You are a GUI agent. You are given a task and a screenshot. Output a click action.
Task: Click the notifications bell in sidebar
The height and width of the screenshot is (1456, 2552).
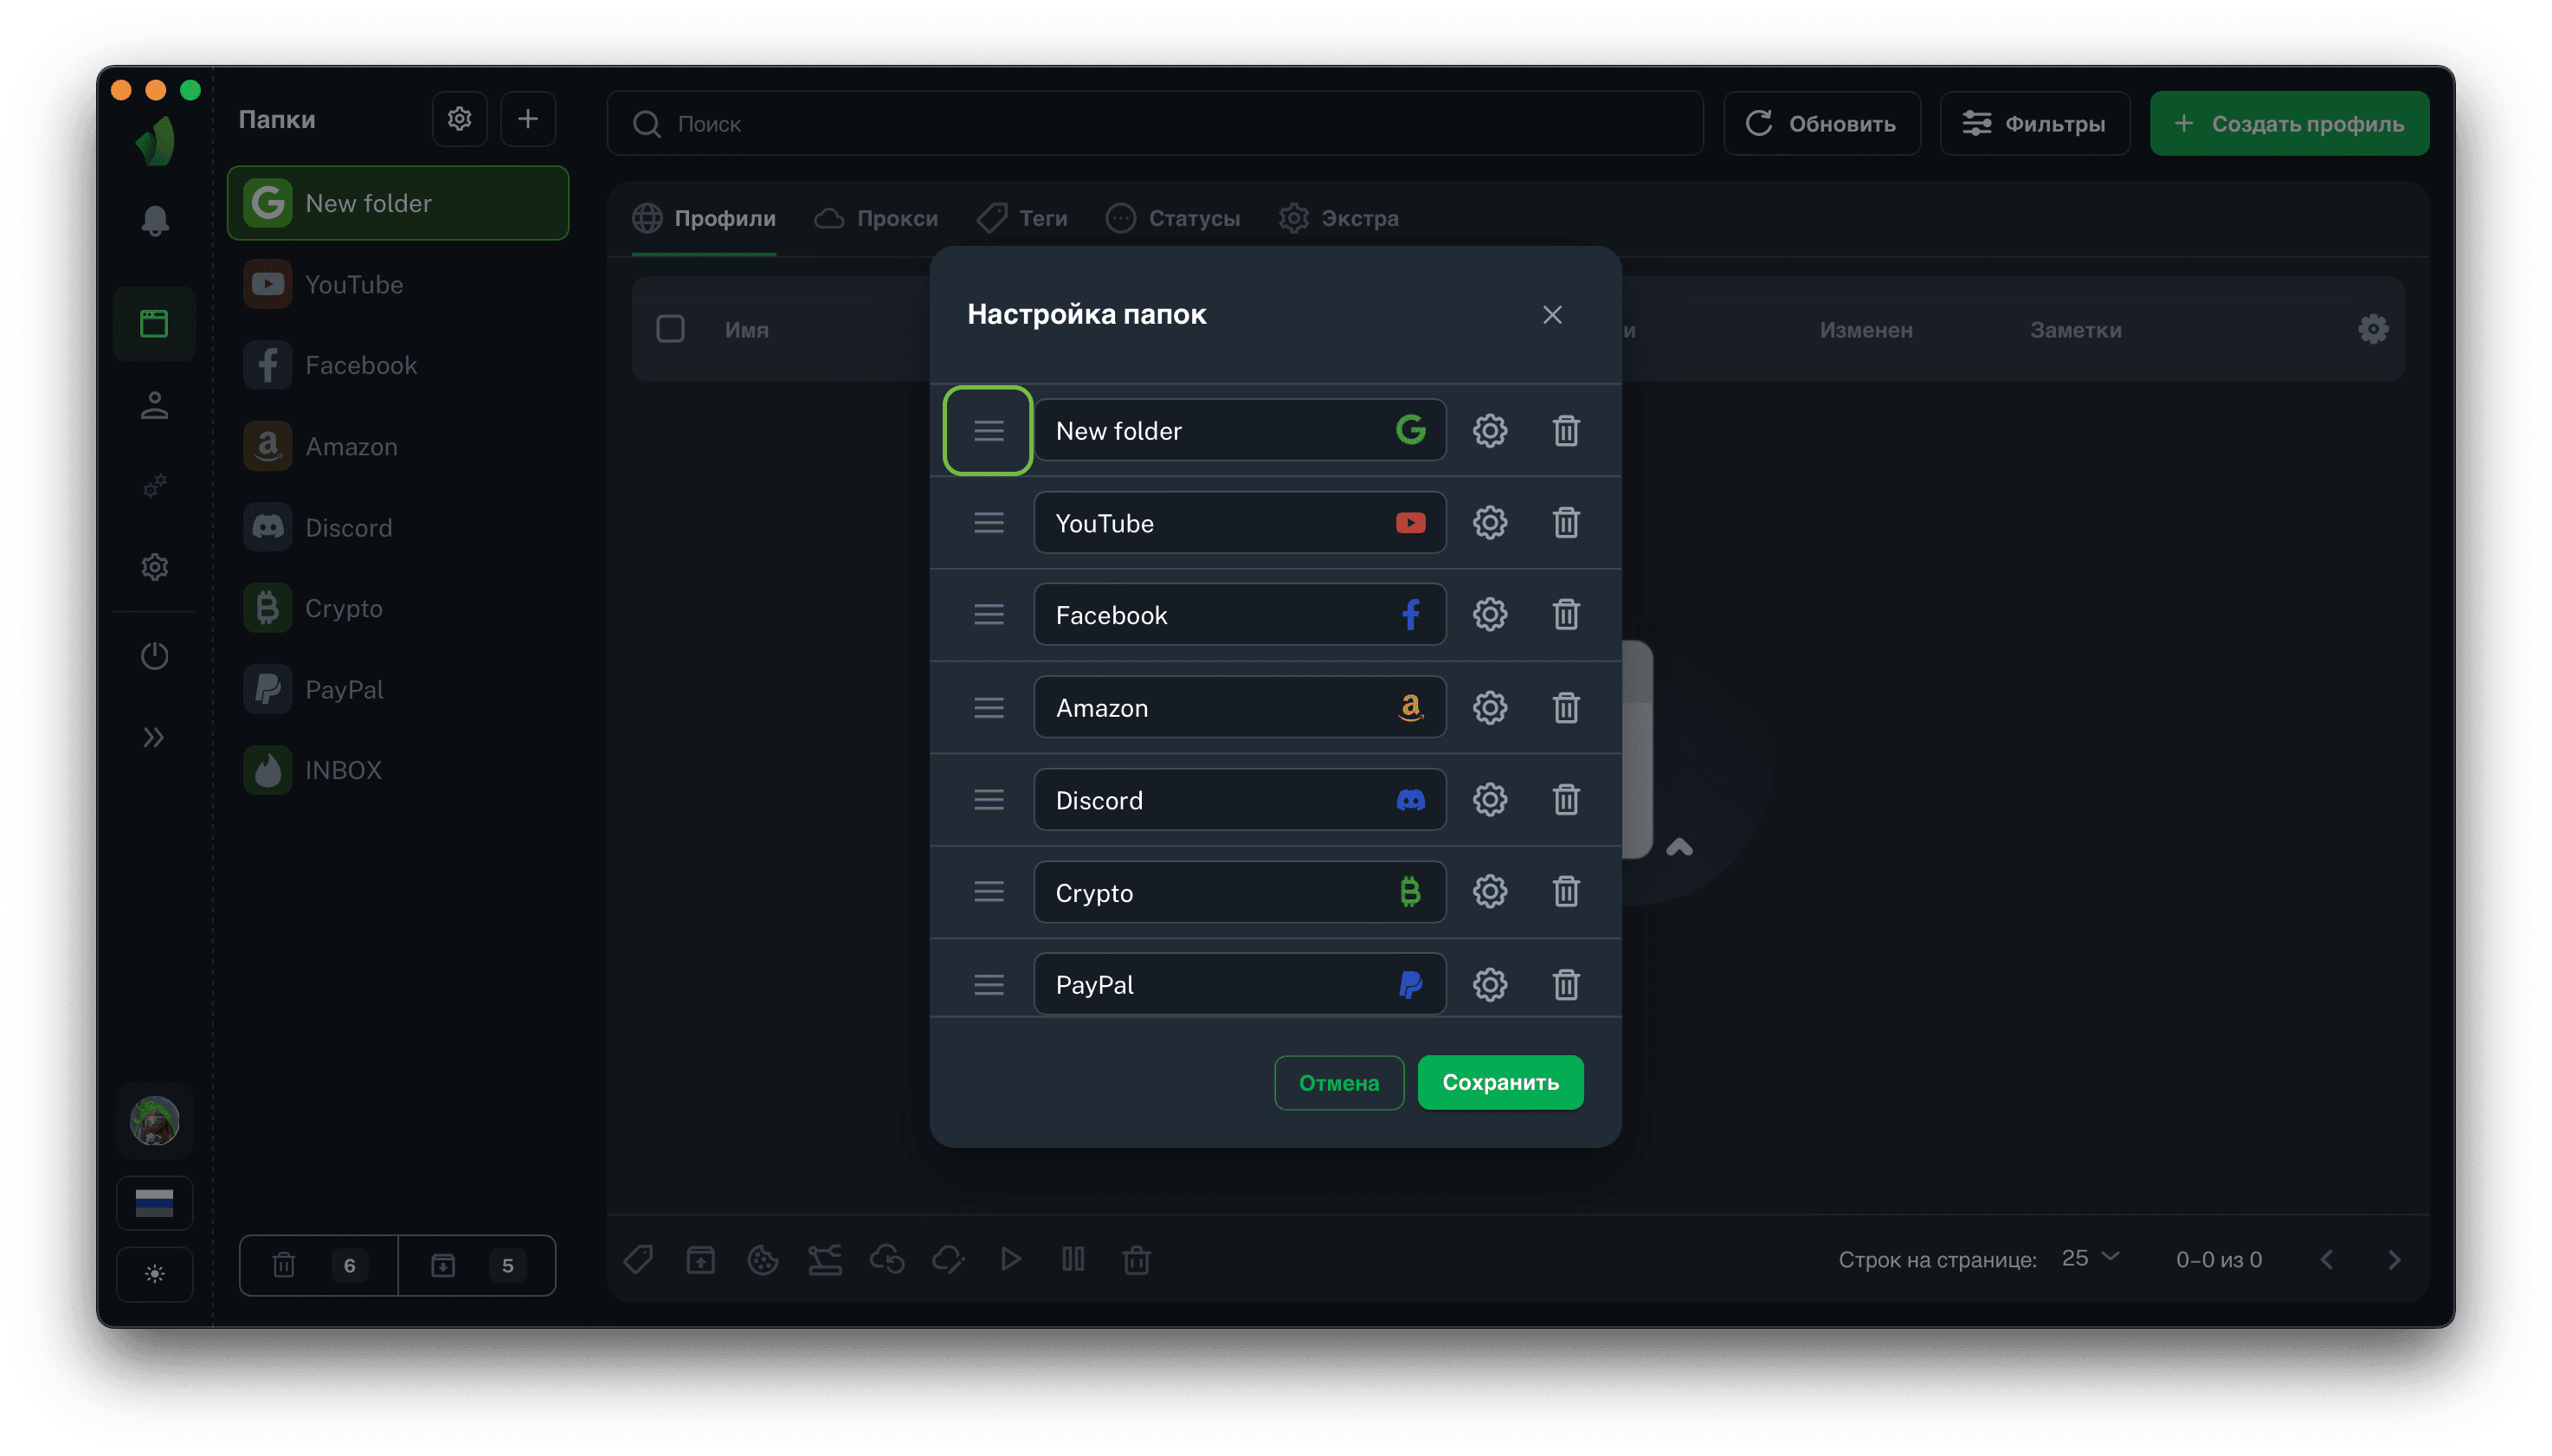(154, 221)
